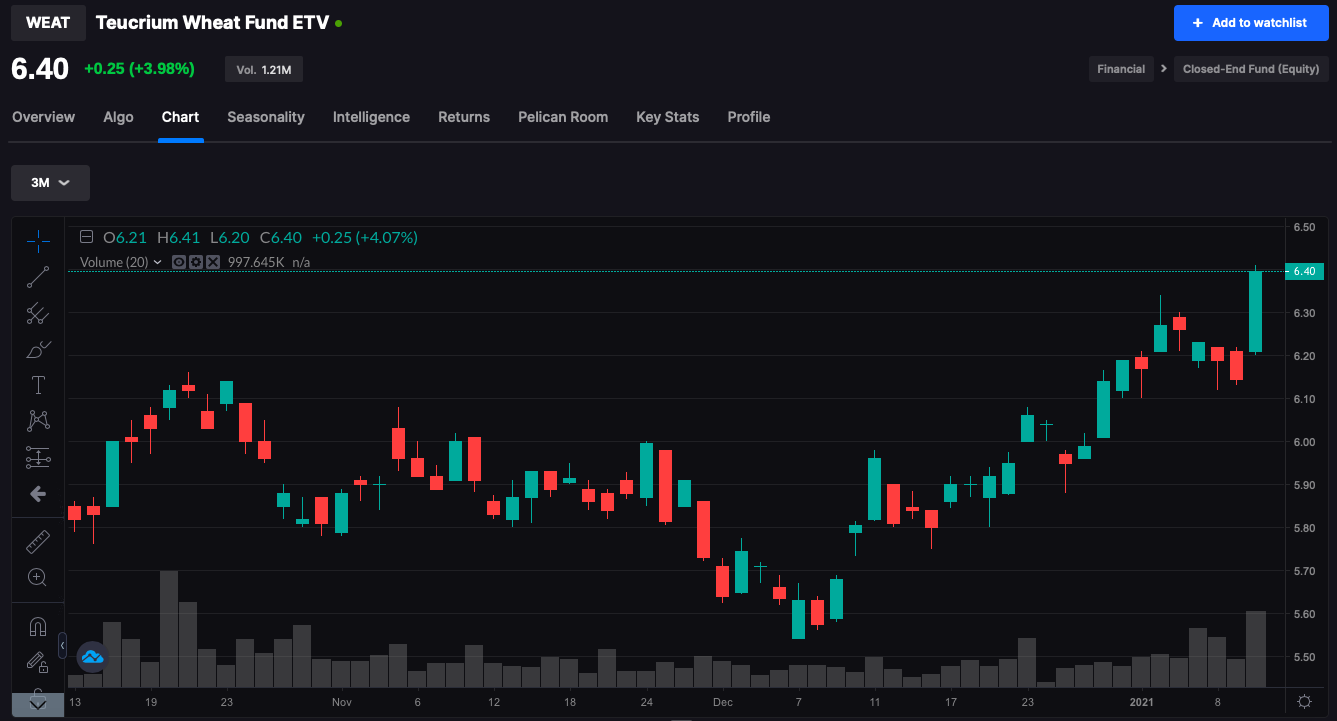The height and width of the screenshot is (721, 1337).
Task: Click the Financial category tag
Action: click(1121, 69)
